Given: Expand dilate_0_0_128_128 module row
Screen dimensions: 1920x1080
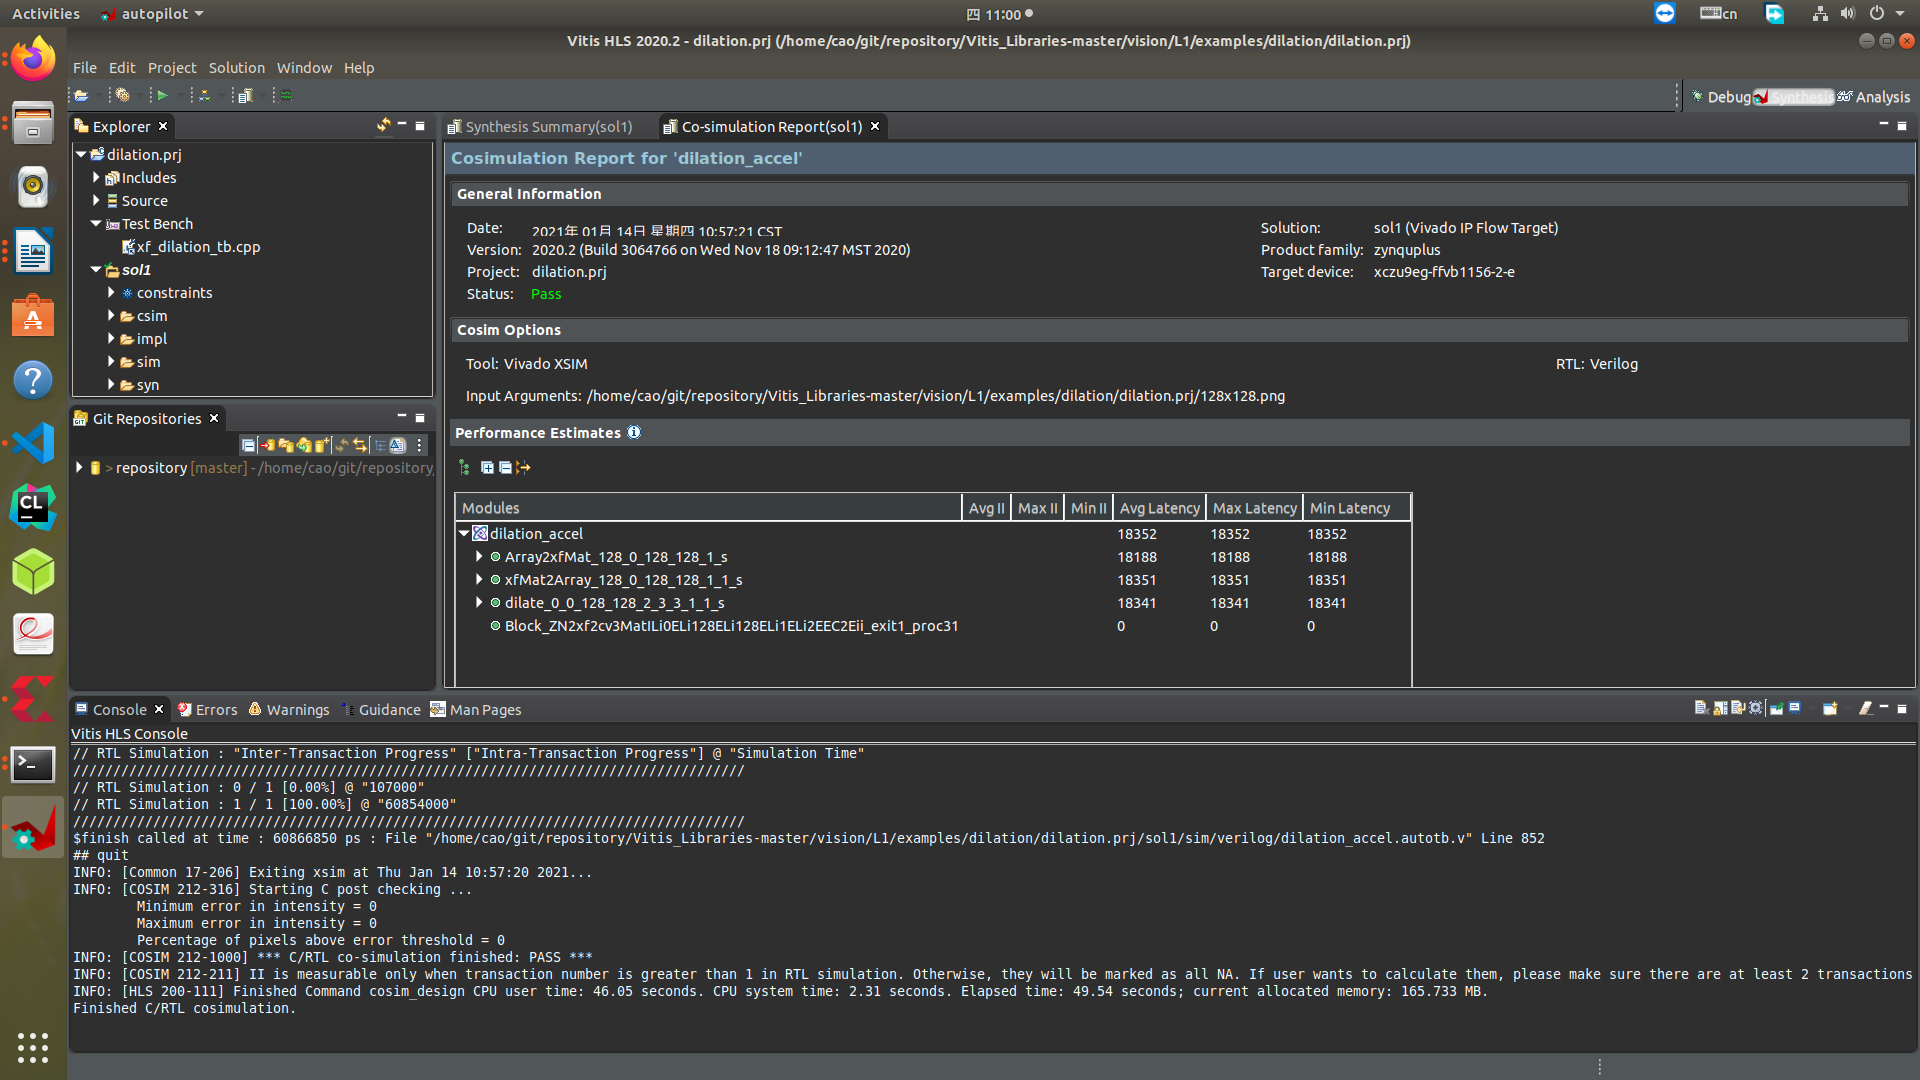Looking at the screenshot, I should pyautogui.click(x=479, y=602).
